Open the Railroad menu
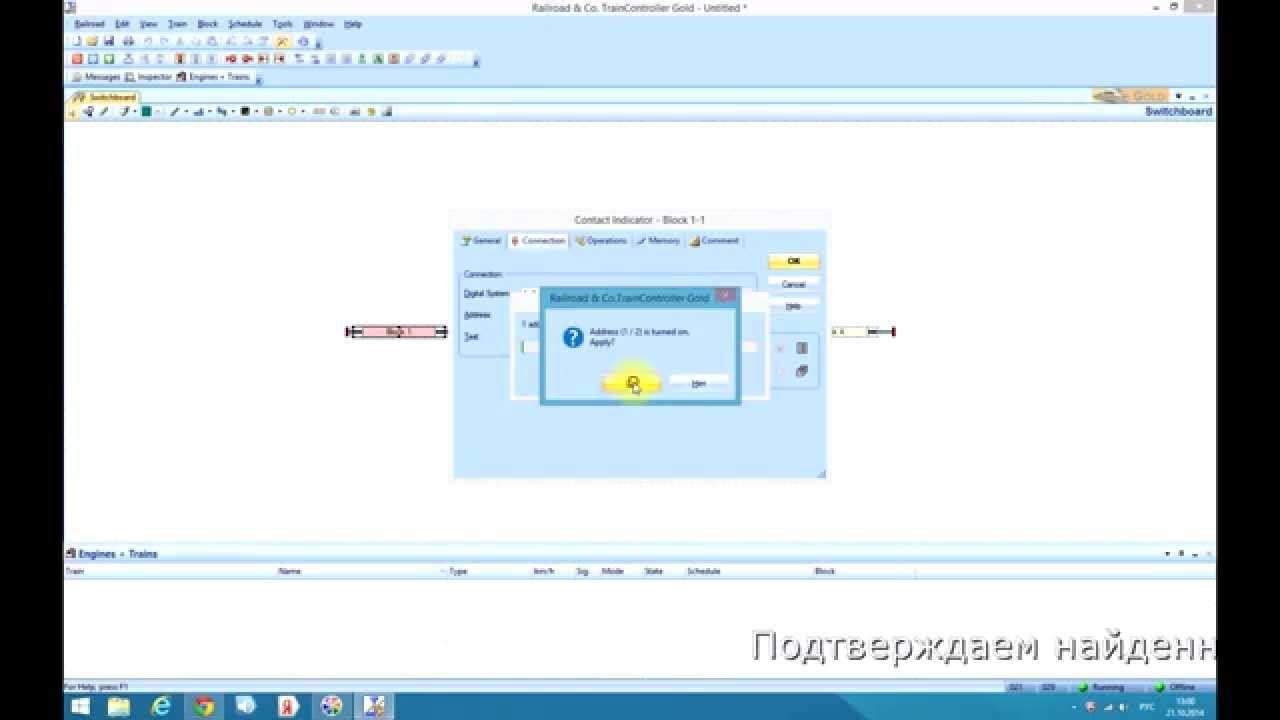Screen dimensions: 1280x720 [89, 24]
